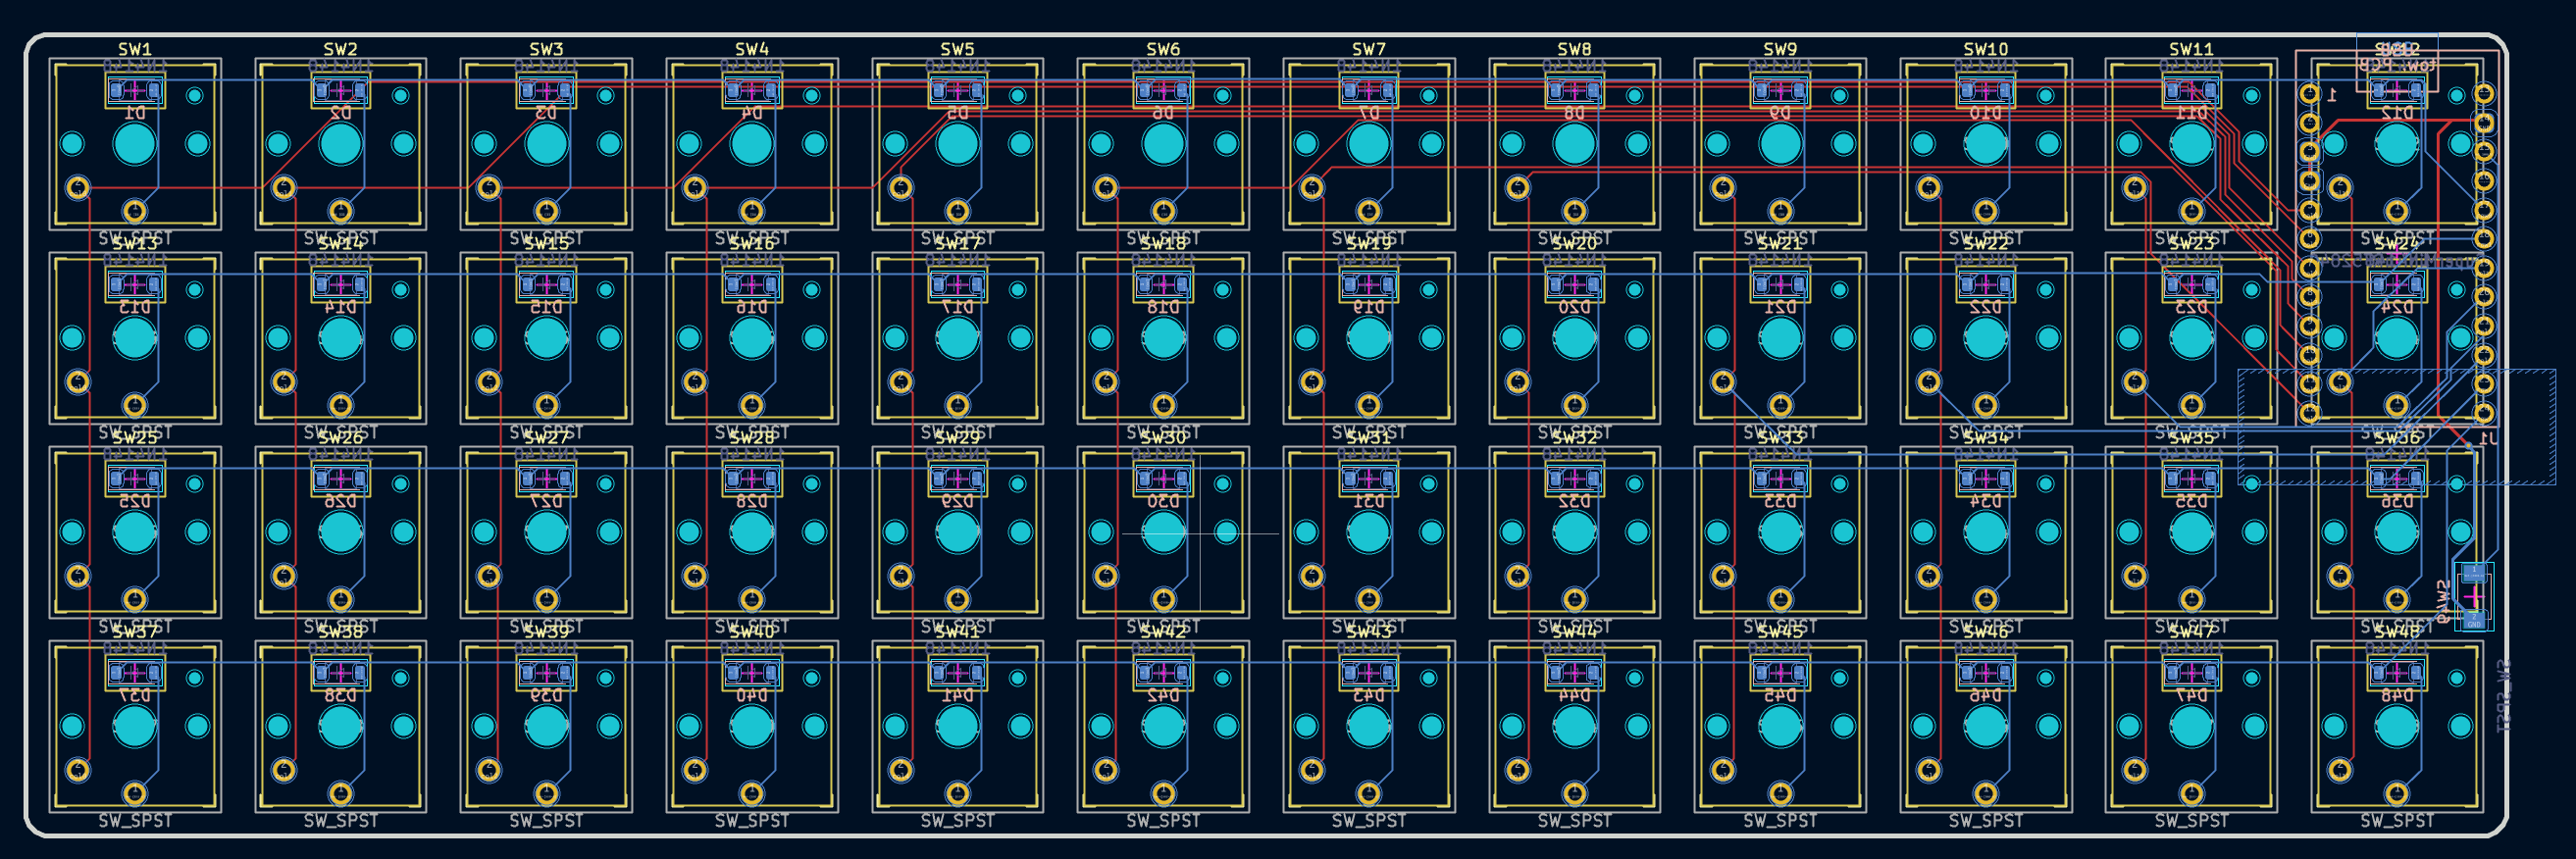Image resolution: width=2576 pixels, height=859 pixels.
Task: Select the SW30 reference label
Action: pyautogui.click(x=1163, y=438)
